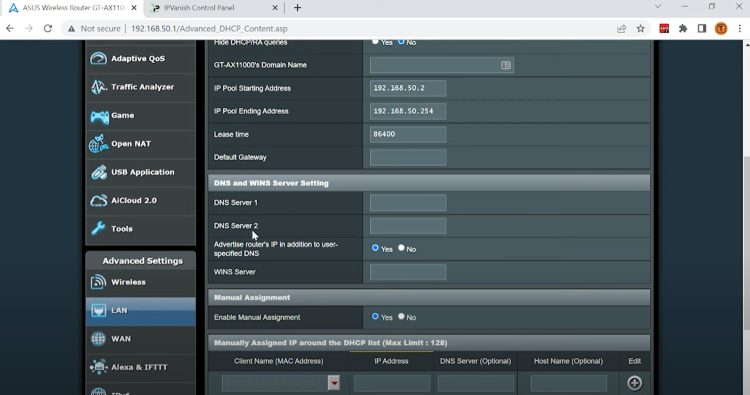The image size is (750, 395).
Task: Click the Manually Assigned IP list header
Action: click(x=429, y=343)
